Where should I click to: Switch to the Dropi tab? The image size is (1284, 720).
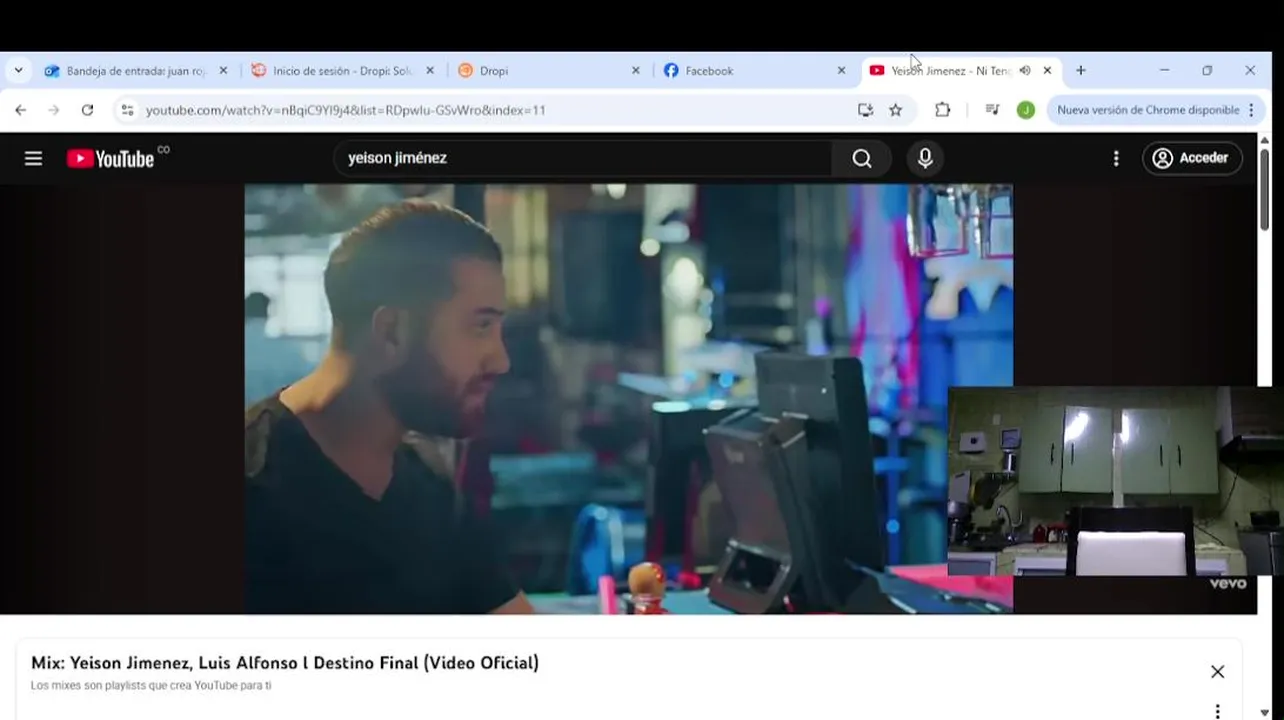pos(549,71)
